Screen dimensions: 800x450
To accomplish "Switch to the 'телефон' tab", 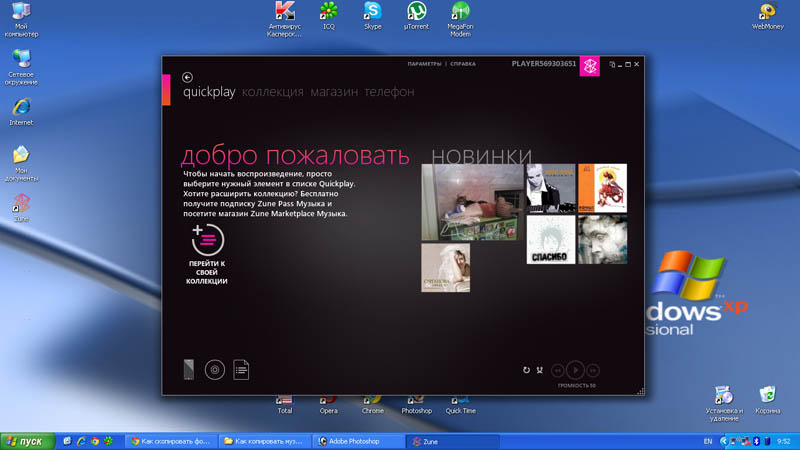I will click(x=389, y=92).
